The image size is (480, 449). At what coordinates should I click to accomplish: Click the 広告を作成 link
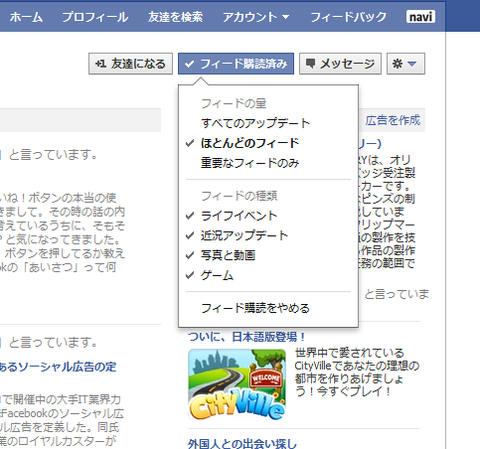393,120
